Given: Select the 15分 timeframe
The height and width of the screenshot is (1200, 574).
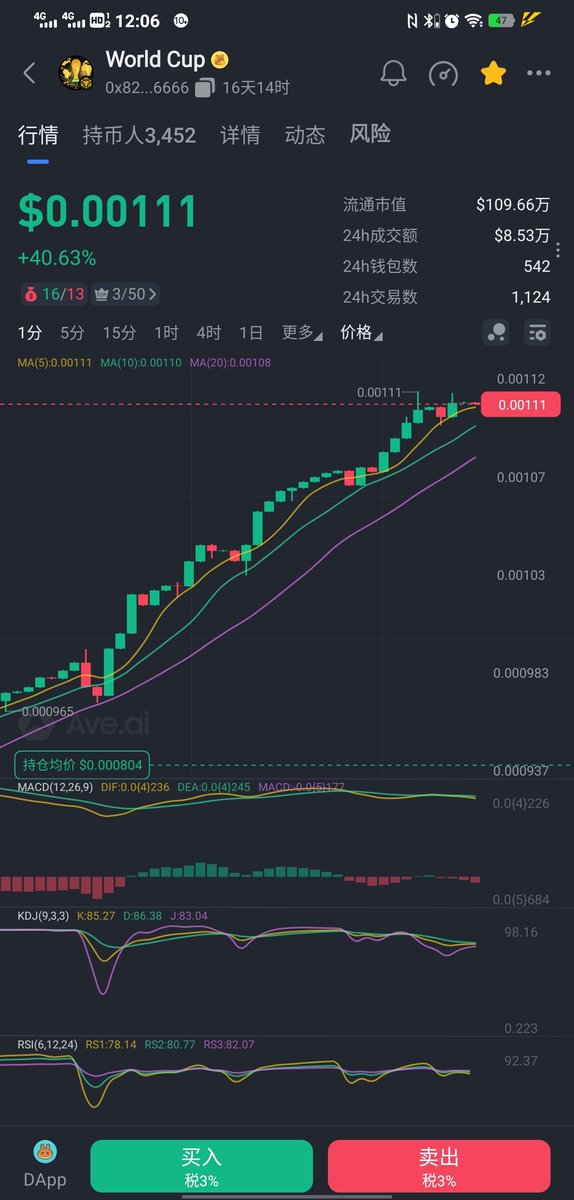Looking at the screenshot, I should point(119,333).
